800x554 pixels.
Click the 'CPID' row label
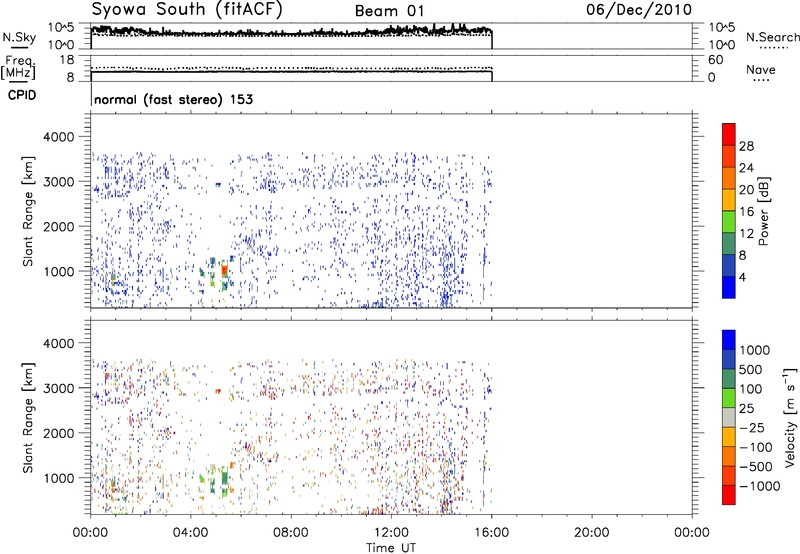point(22,95)
